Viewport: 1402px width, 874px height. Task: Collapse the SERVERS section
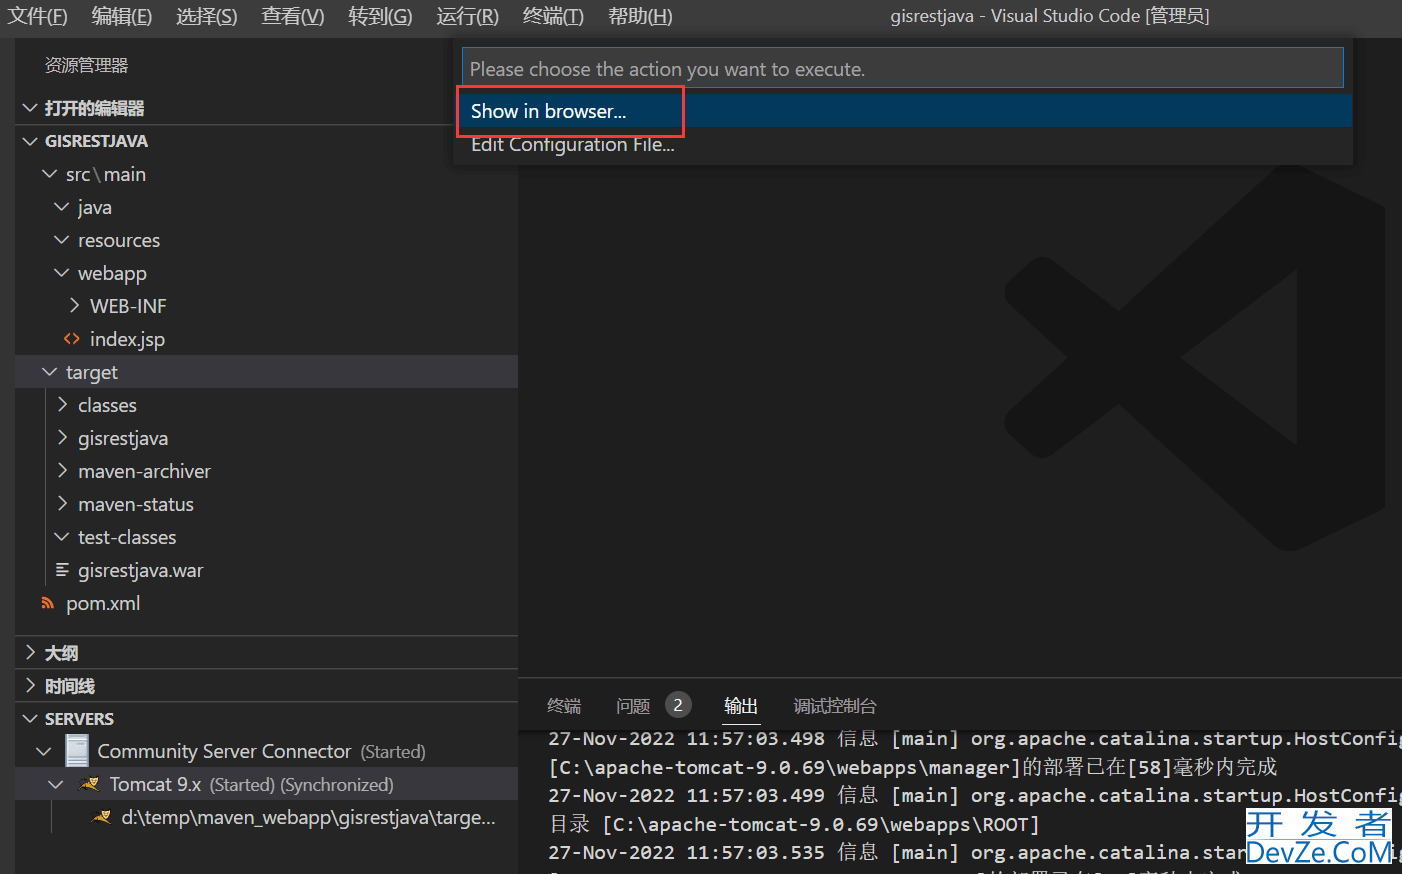[30, 719]
